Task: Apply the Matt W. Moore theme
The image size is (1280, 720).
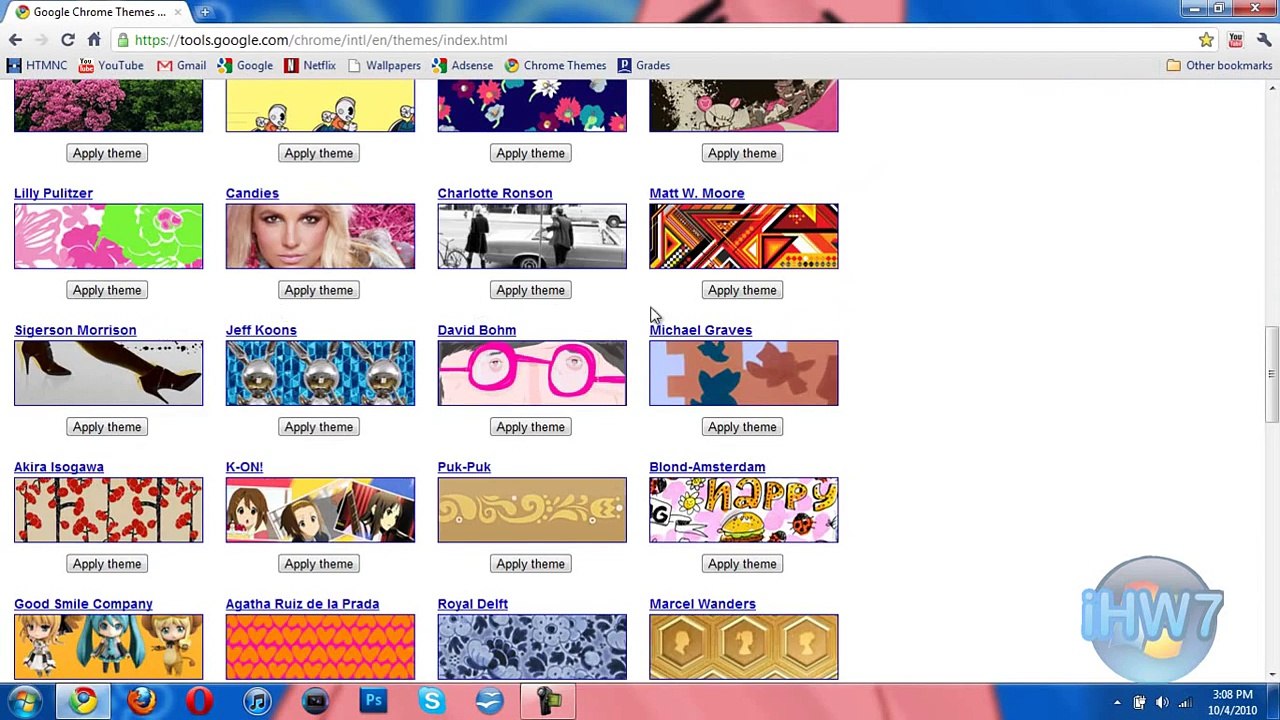Action: pyautogui.click(x=743, y=290)
